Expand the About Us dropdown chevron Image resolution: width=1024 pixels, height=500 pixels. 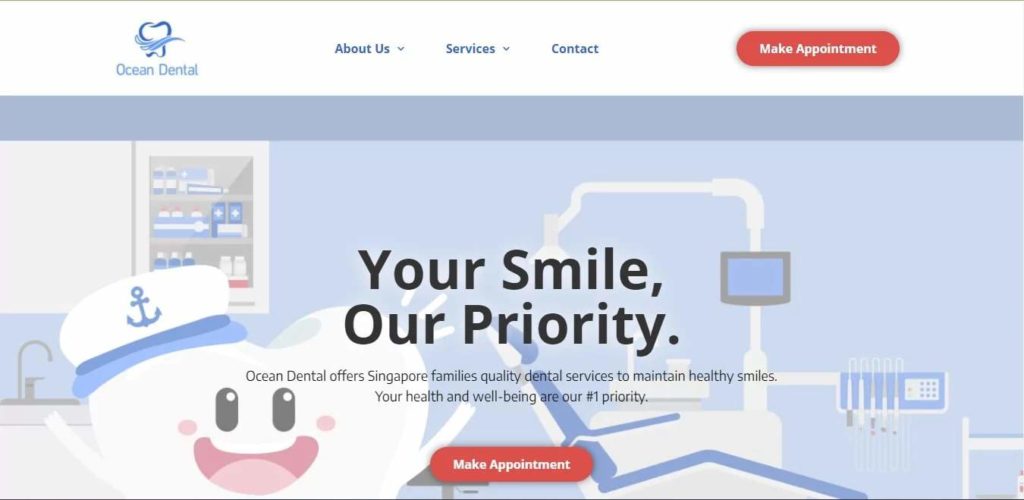click(401, 49)
